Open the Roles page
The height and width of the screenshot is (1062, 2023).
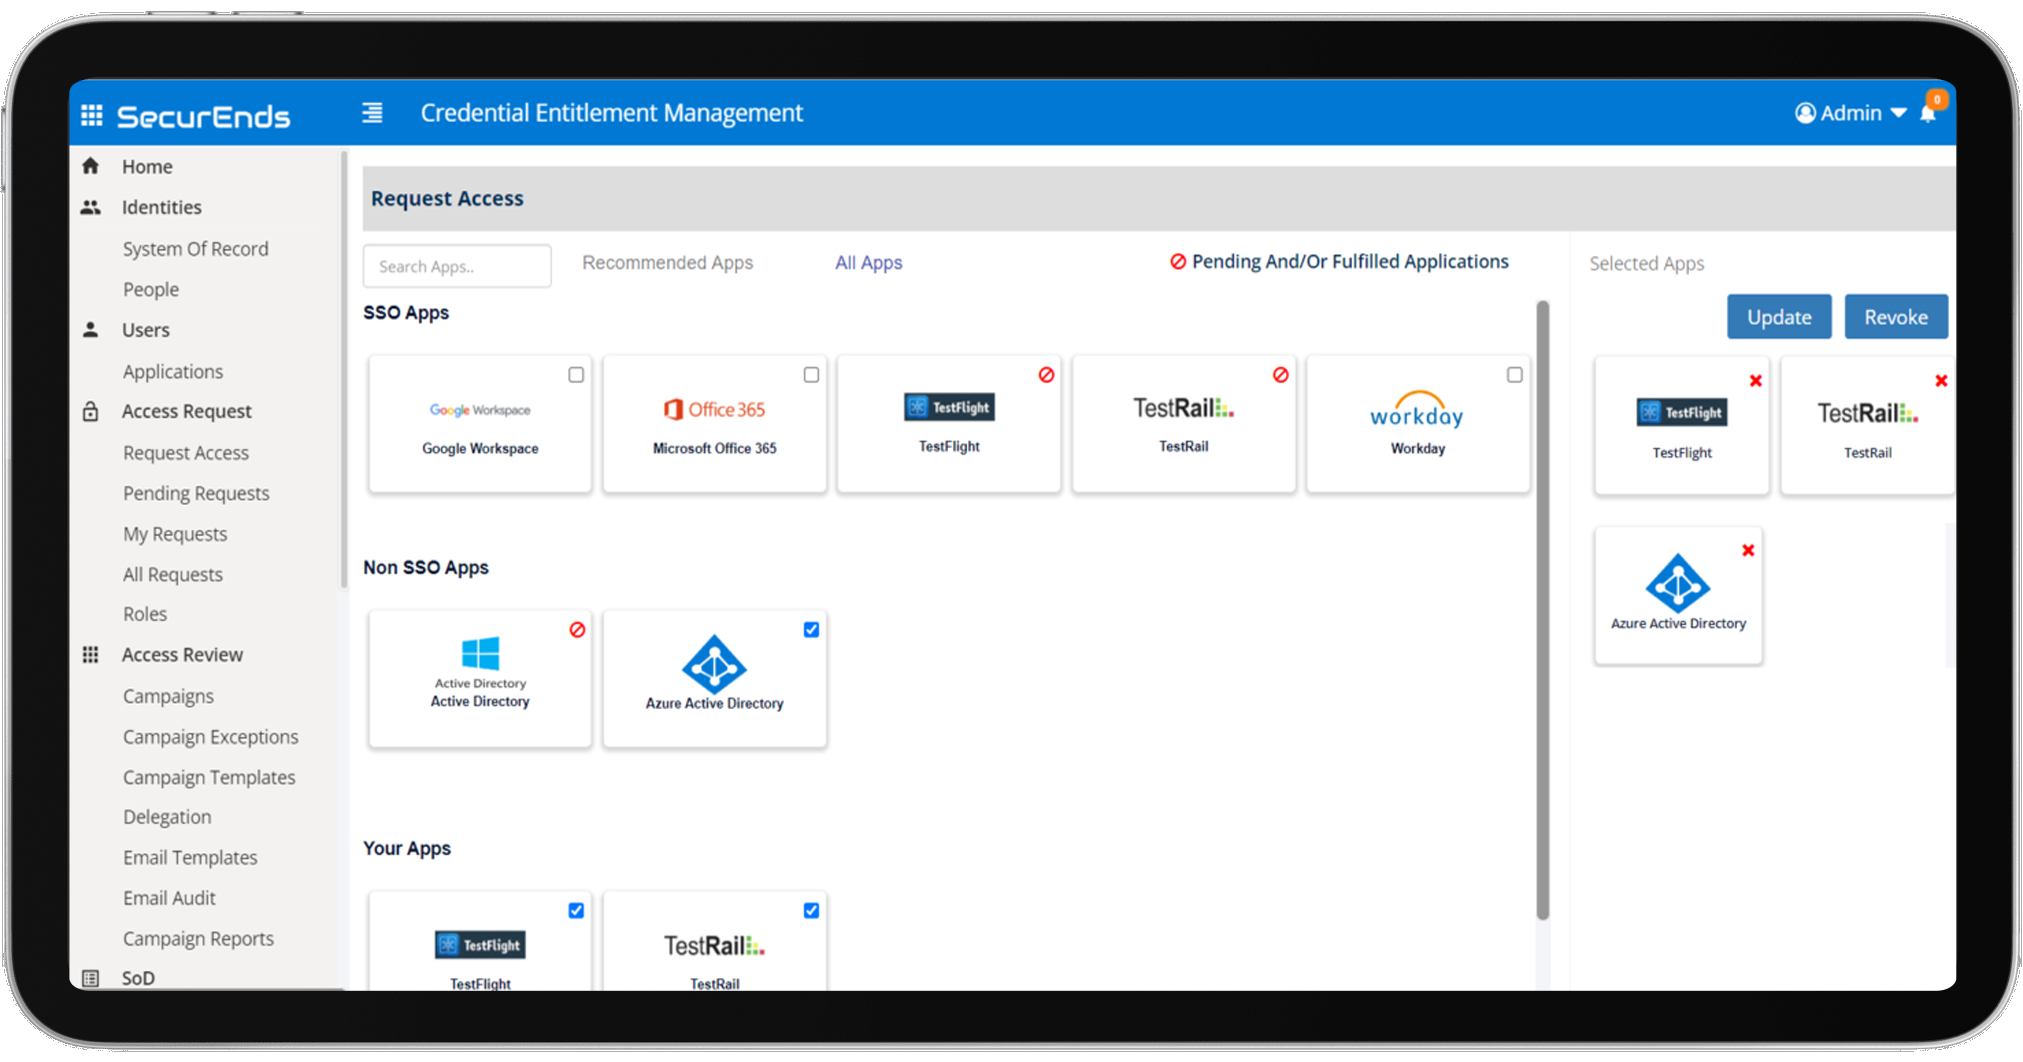point(145,614)
